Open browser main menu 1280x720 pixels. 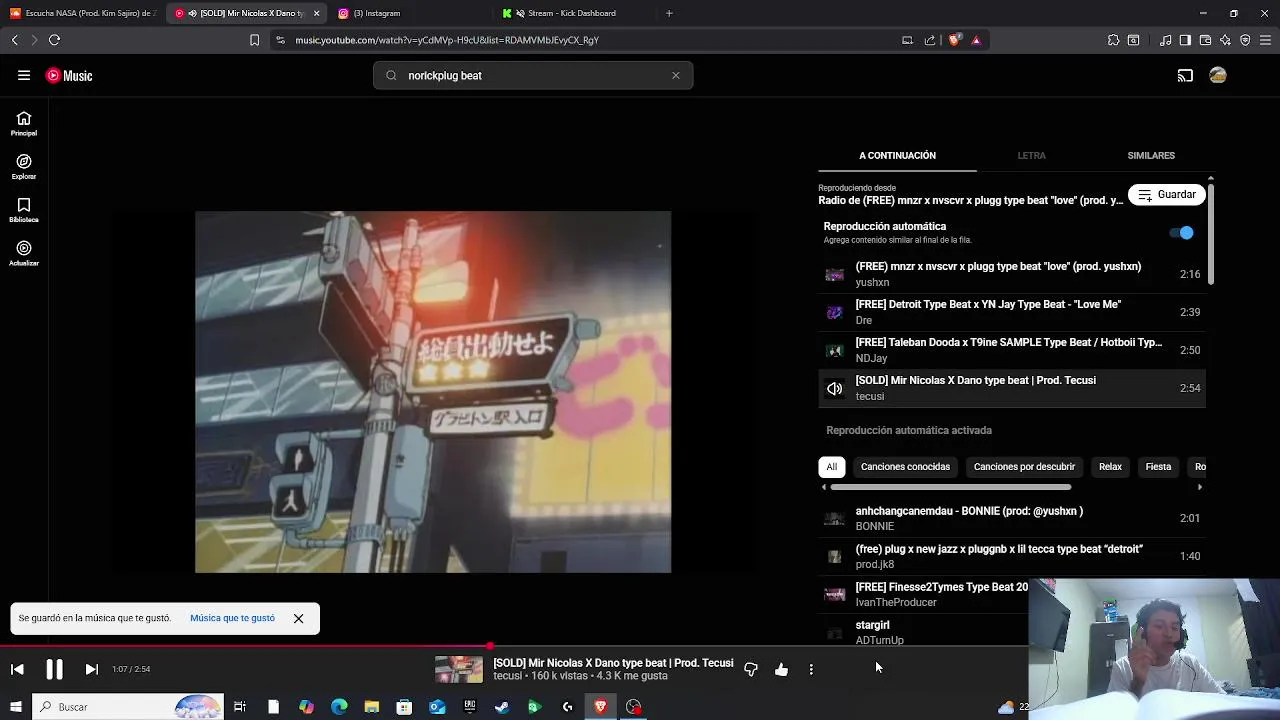(x=1266, y=40)
